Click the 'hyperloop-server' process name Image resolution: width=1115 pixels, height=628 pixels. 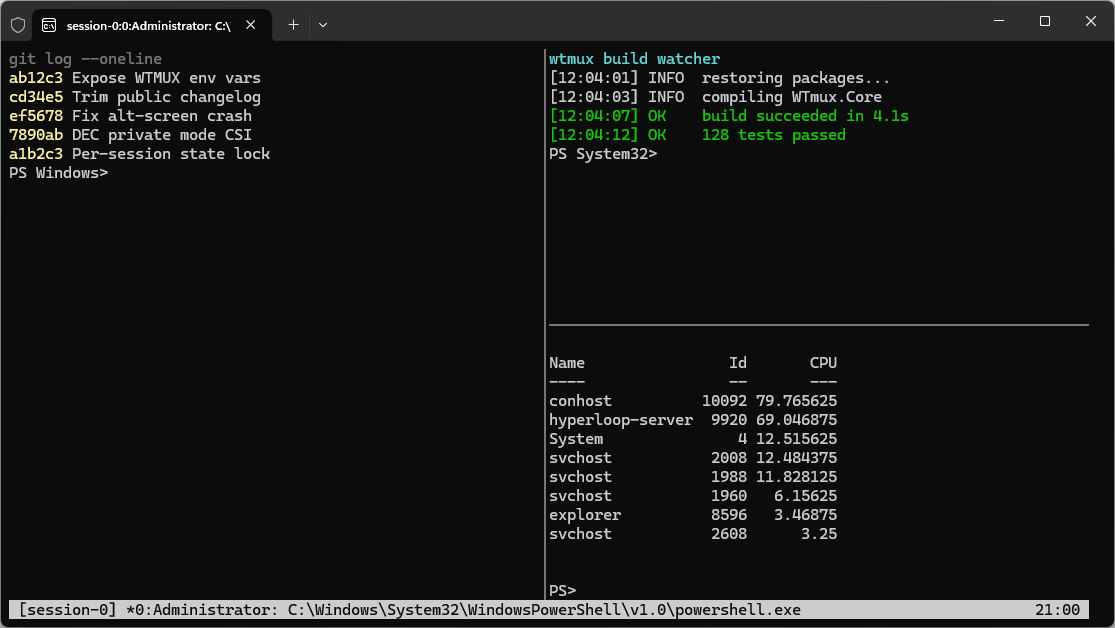pyautogui.click(x=621, y=420)
